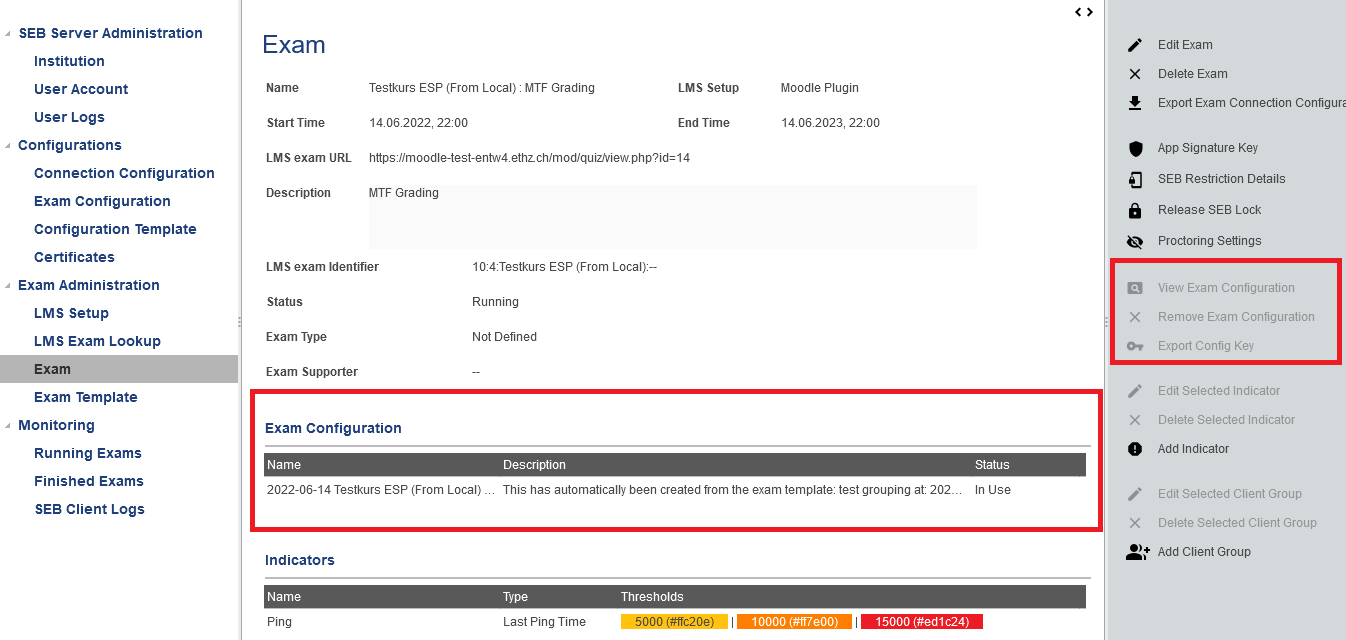
Task: Click the Add Indicator exclamation icon
Action: pyautogui.click(x=1135, y=449)
